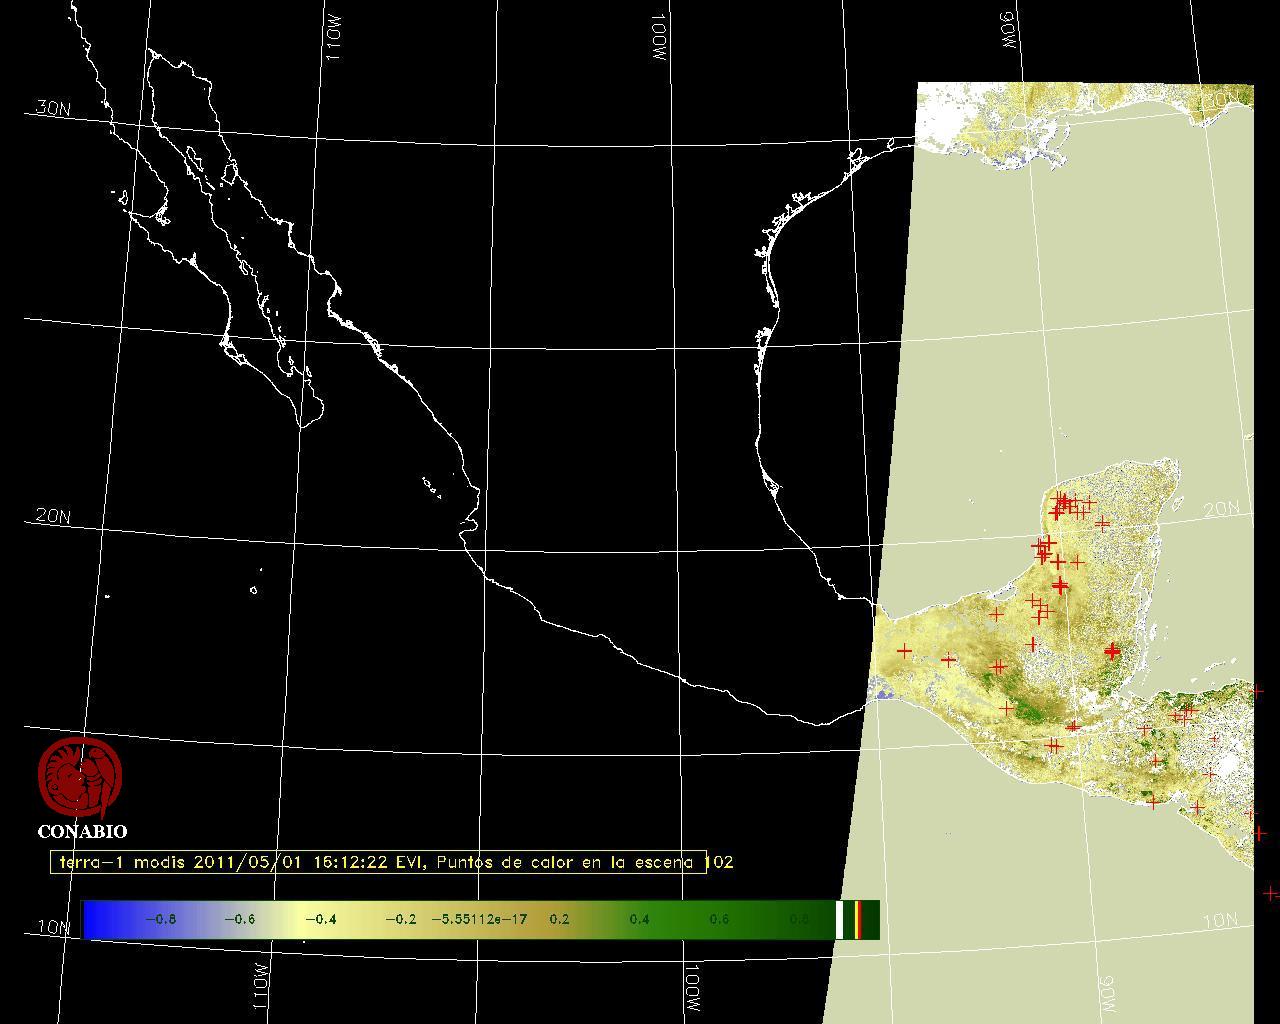The height and width of the screenshot is (1024, 1280).
Task: Click the 20N label on the left side
Action: pos(52,516)
